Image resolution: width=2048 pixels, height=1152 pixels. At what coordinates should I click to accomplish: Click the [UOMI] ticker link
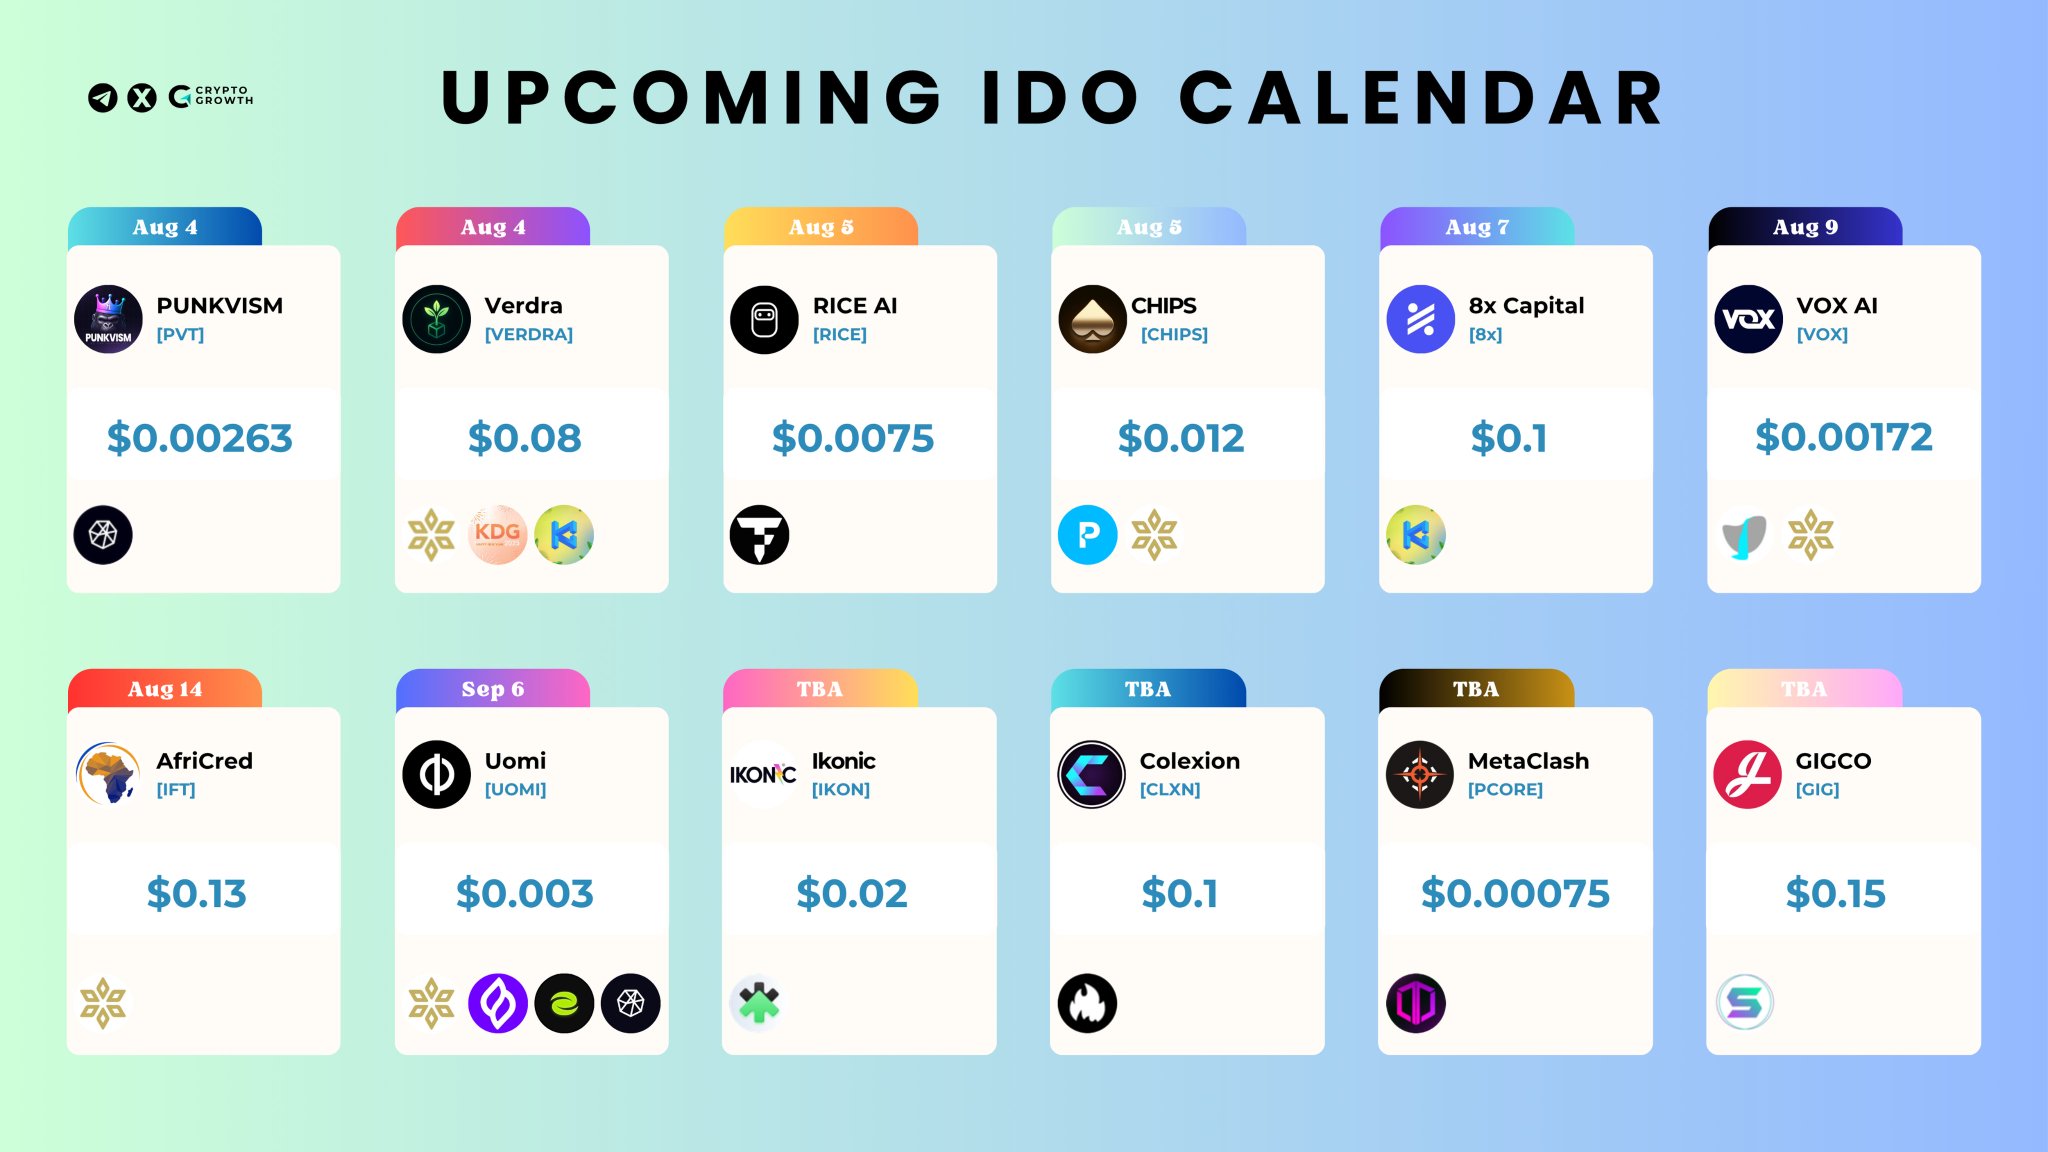coord(515,789)
